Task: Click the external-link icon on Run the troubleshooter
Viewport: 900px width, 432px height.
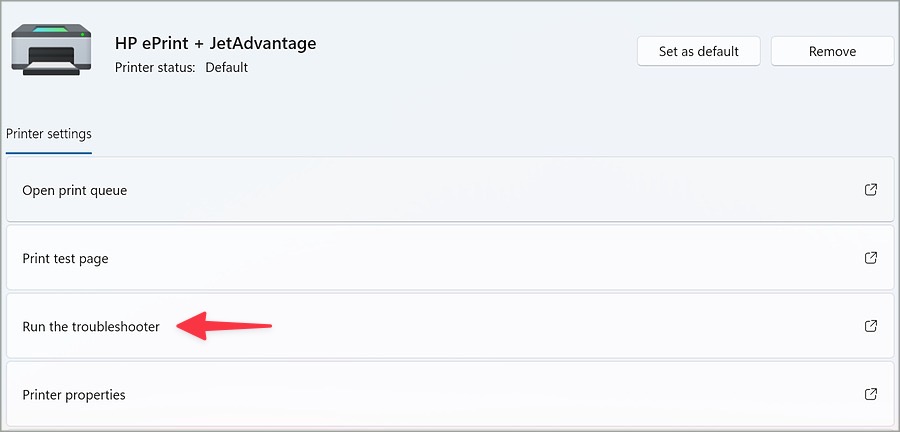Action: [x=871, y=326]
